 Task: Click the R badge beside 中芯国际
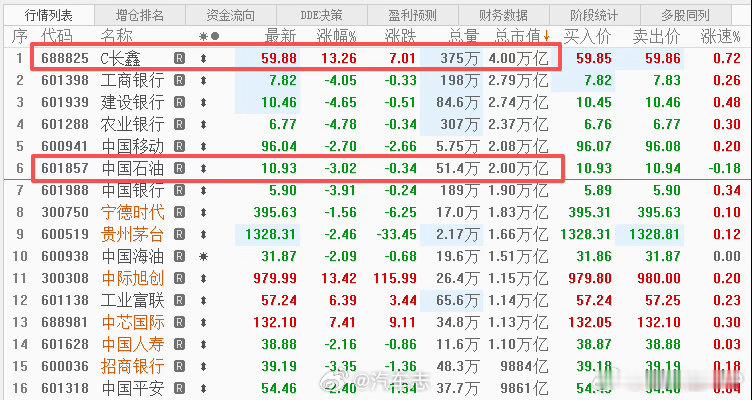click(x=179, y=322)
